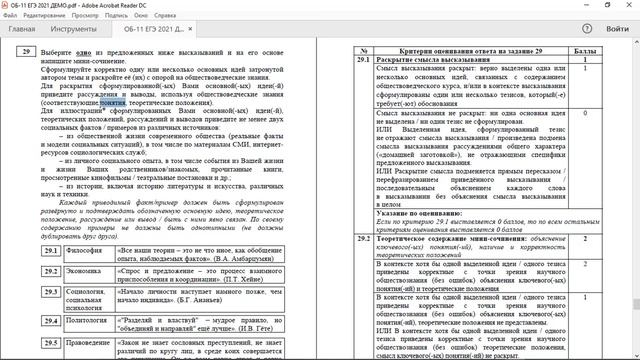Close the ОБ-11 ЕГЭ 2021 document tab
The width and height of the screenshot is (640, 360).
coord(190,29)
